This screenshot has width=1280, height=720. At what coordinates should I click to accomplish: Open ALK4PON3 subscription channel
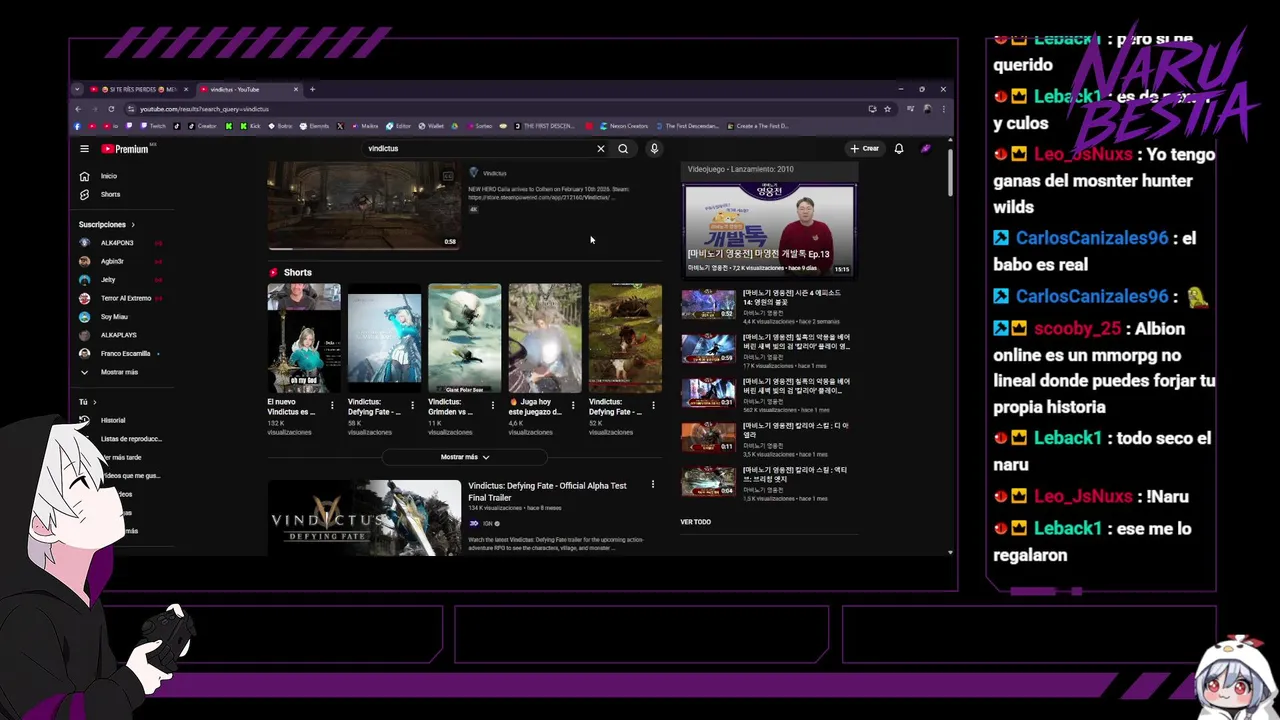119,243
